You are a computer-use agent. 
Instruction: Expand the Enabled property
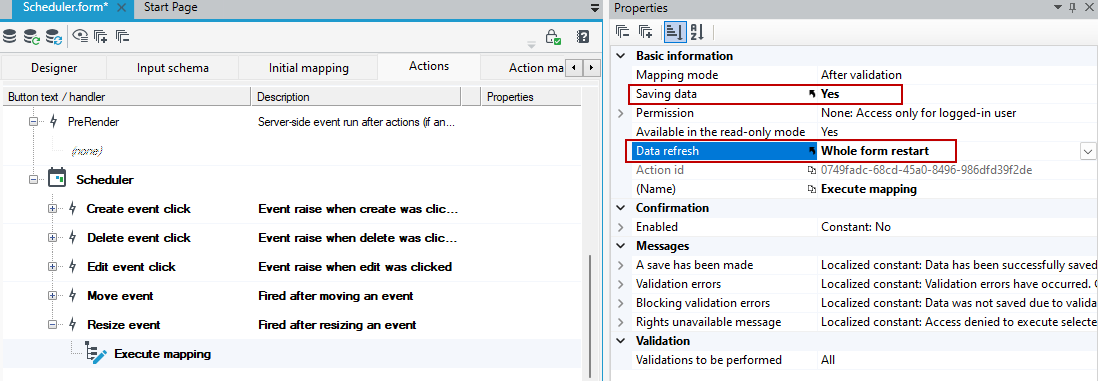click(x=620, y=227)
